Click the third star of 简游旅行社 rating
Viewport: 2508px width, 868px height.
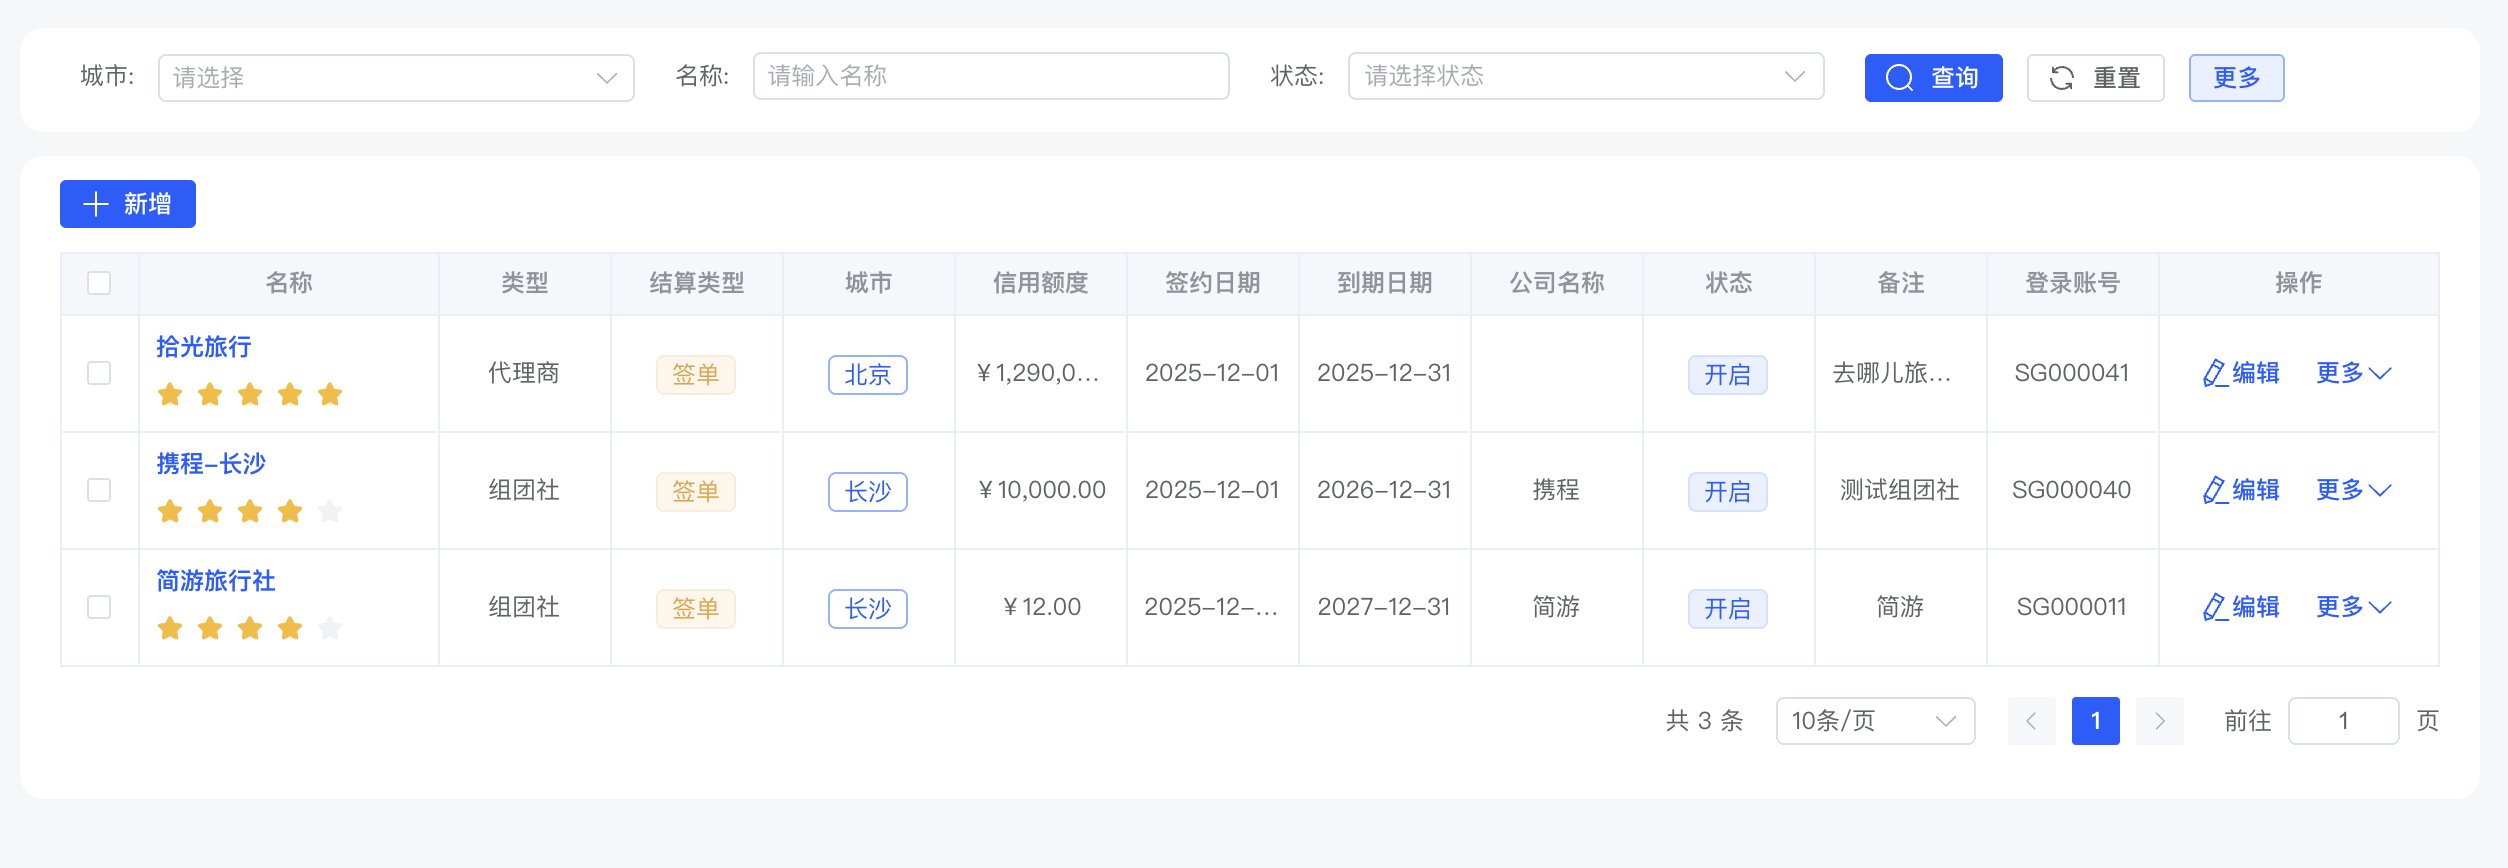[250, 629]
